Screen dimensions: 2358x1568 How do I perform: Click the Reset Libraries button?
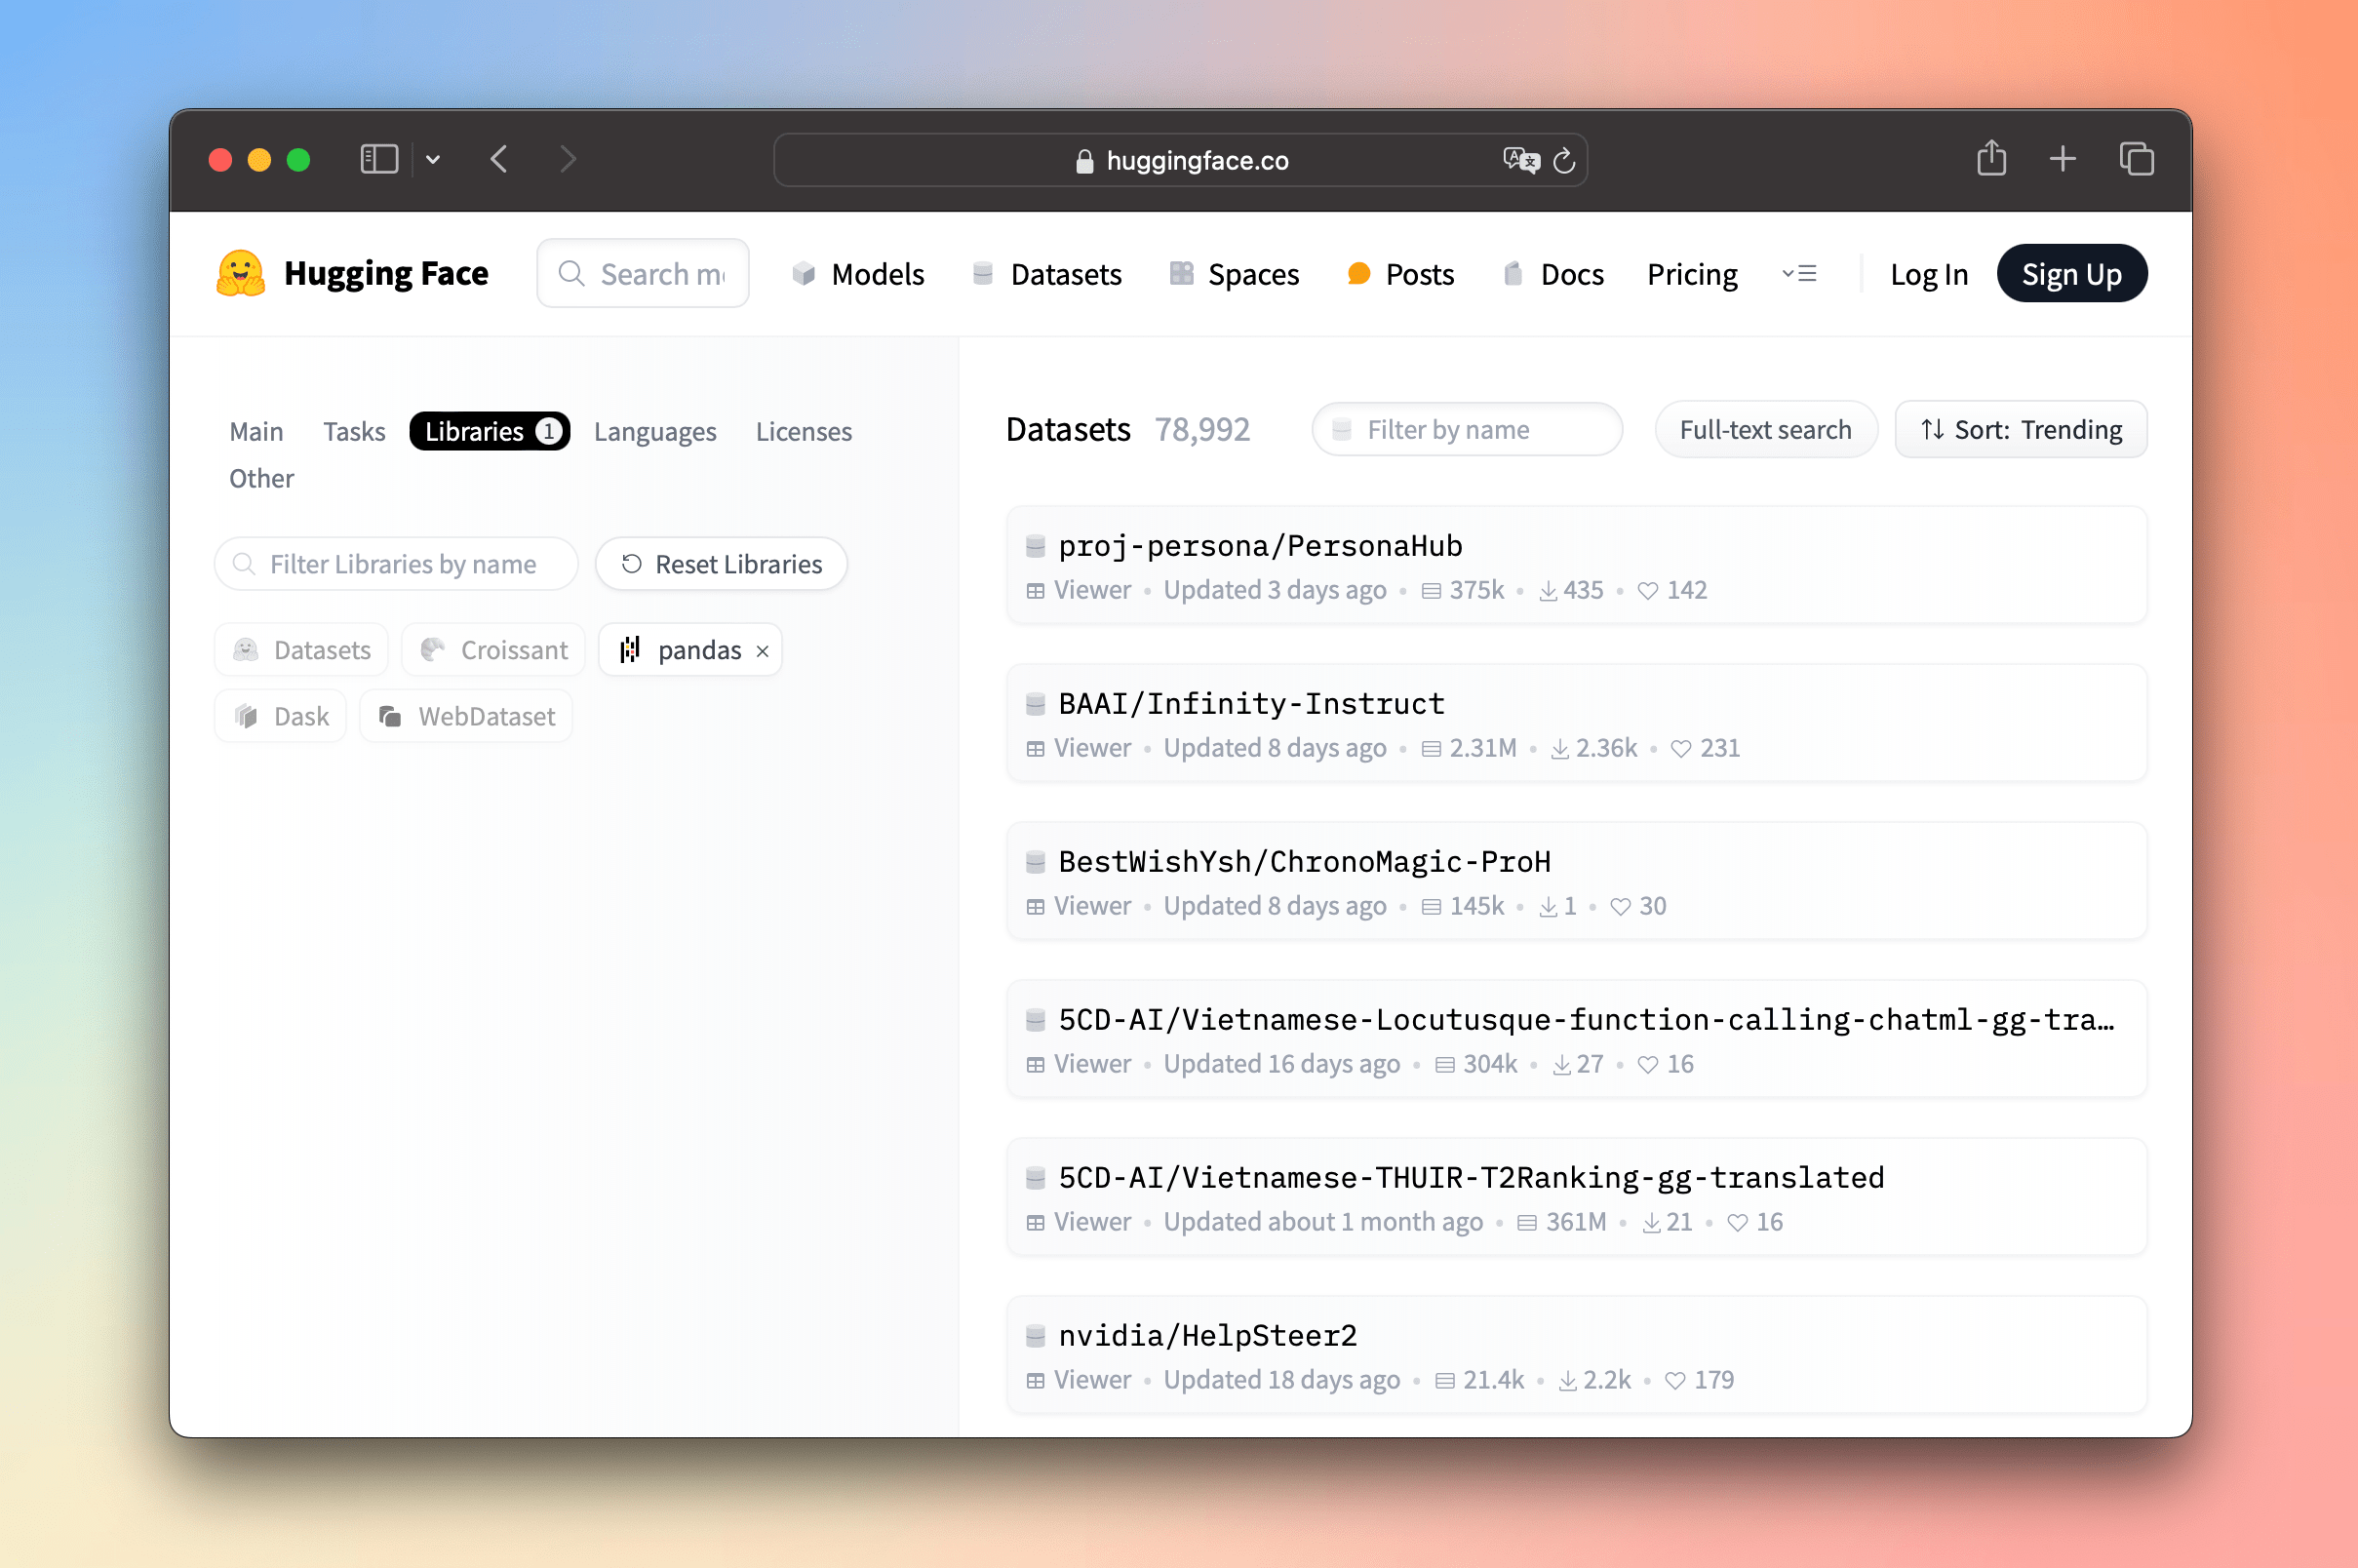click(723, 564)
